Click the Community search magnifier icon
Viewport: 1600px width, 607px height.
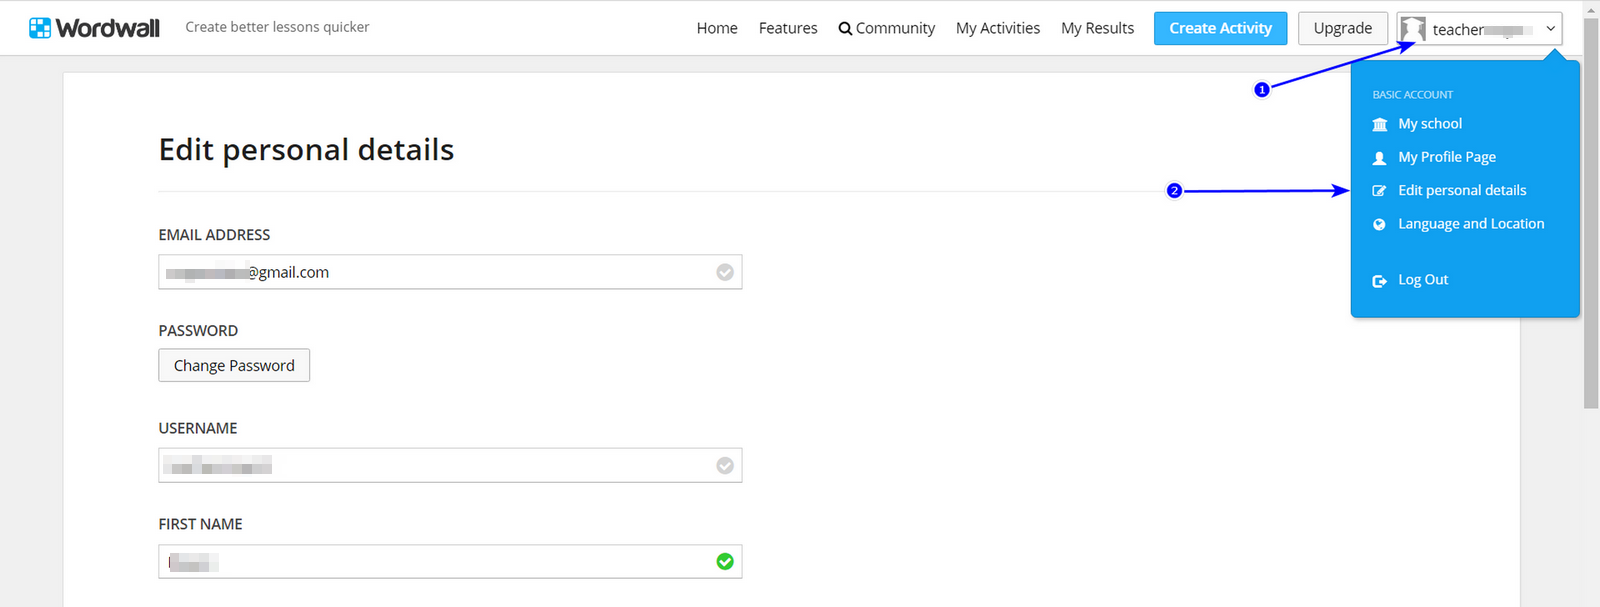coord(845,29)
